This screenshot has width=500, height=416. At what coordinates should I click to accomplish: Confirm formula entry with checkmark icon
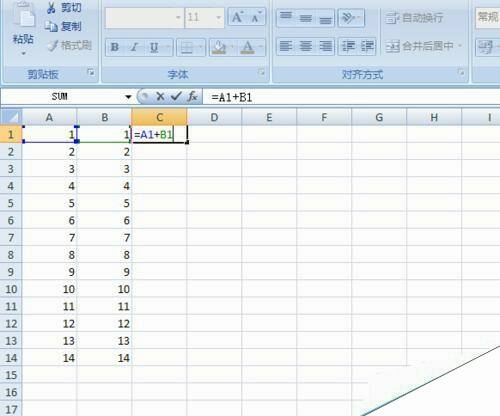176,97
